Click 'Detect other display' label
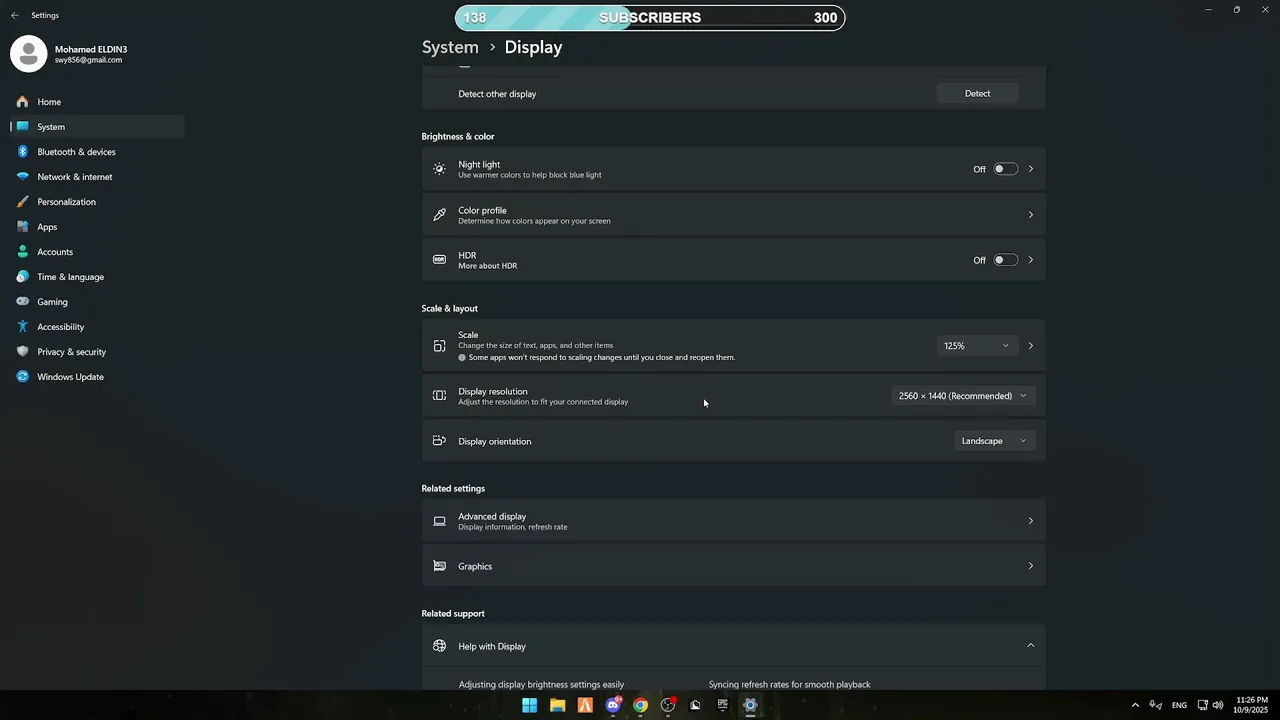Viewport: 1280px width, 720px height. tap(497, 94)
